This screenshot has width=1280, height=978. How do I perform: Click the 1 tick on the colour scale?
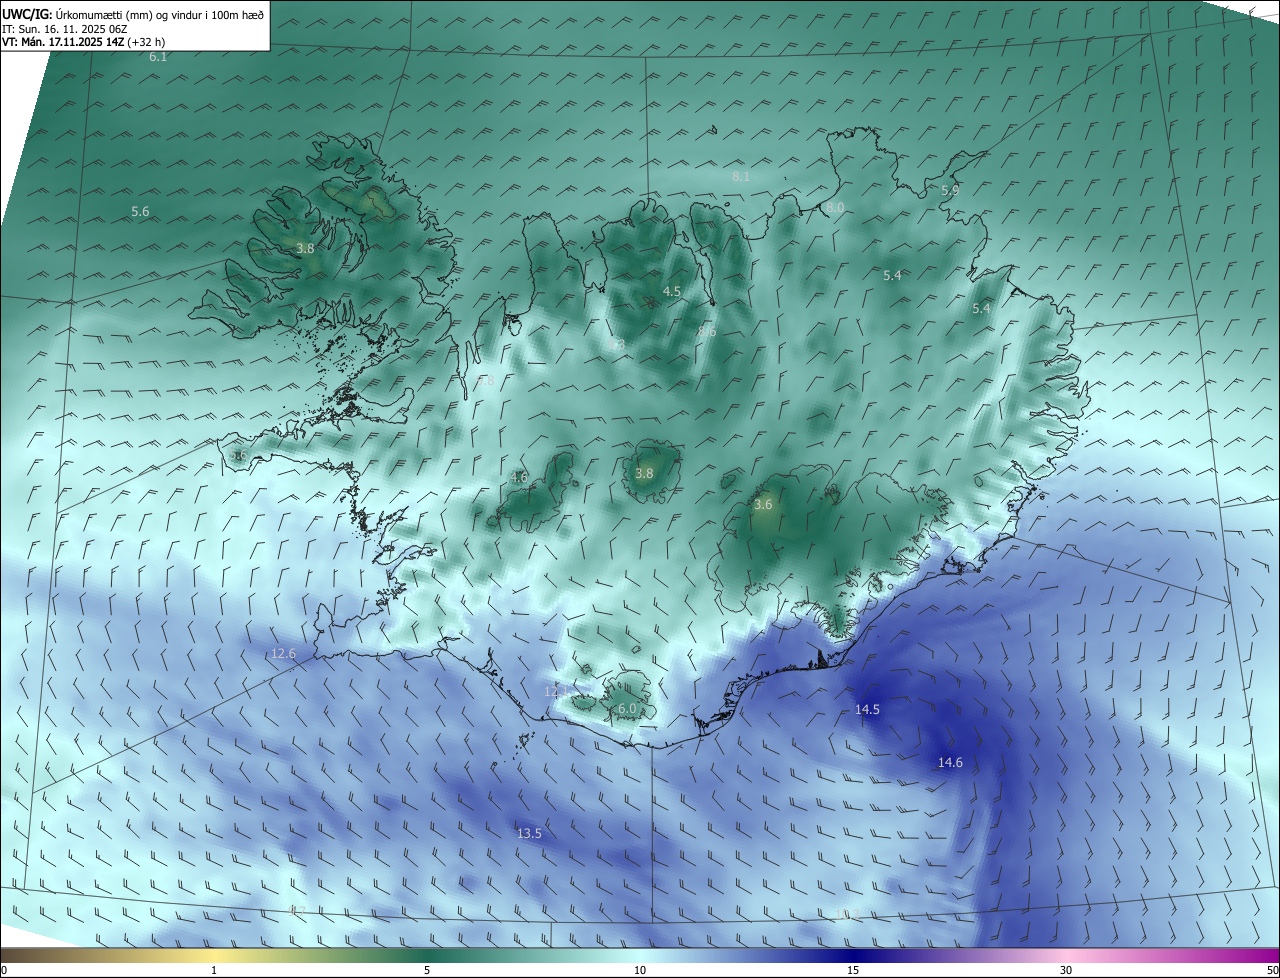tap(214, 970)
